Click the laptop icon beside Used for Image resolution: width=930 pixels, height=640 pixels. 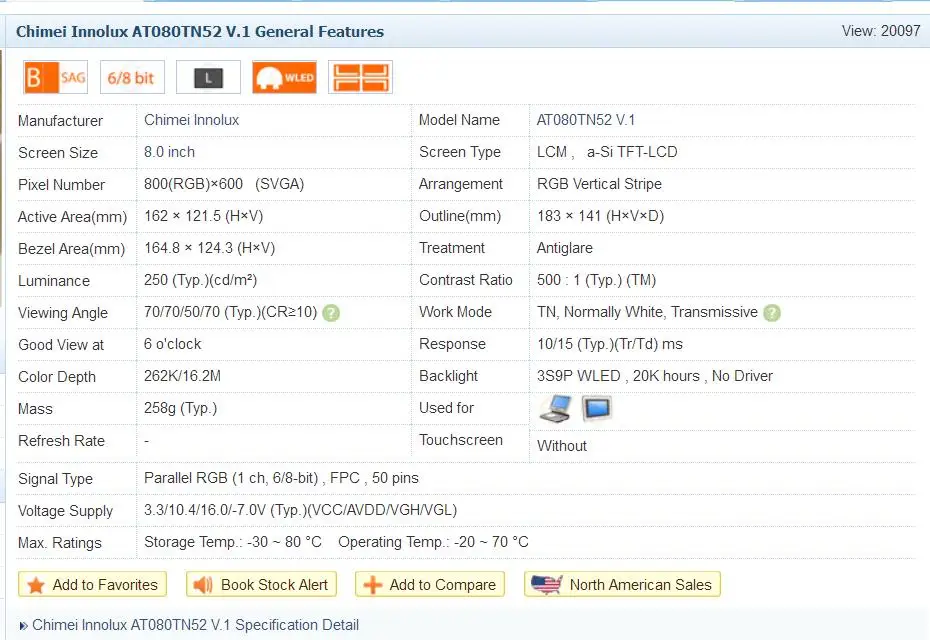(x=556, y=408)
